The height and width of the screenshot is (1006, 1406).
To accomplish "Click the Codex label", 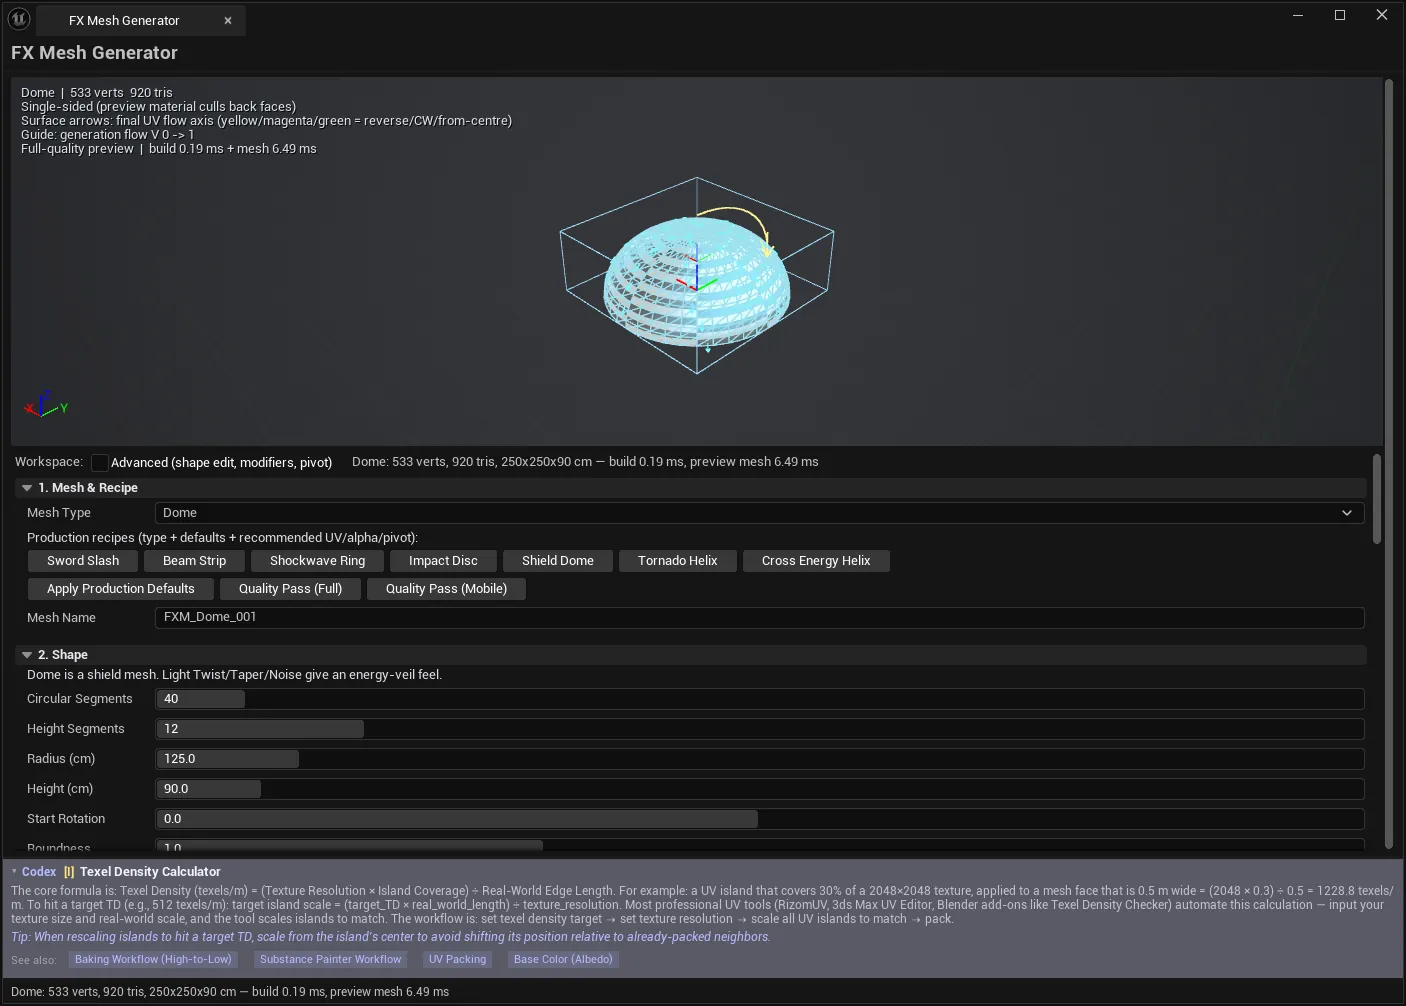I will [39, 872].
